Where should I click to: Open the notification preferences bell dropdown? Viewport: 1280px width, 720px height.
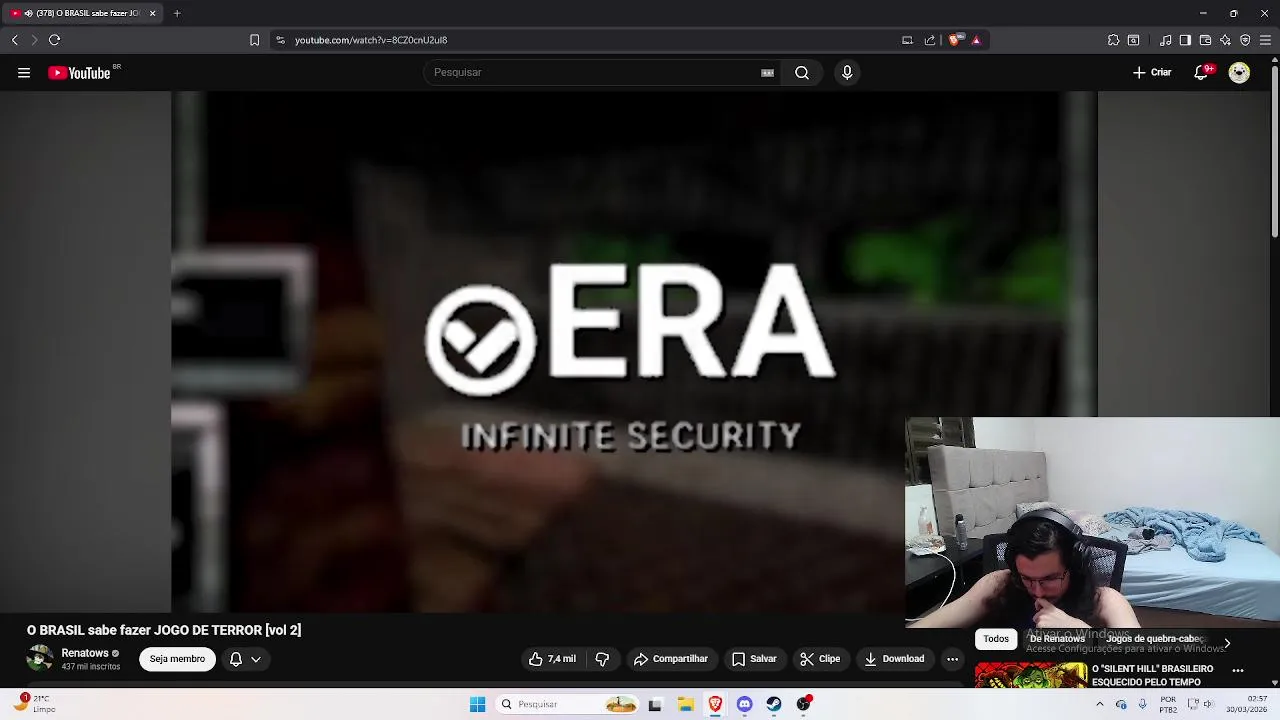245,659
